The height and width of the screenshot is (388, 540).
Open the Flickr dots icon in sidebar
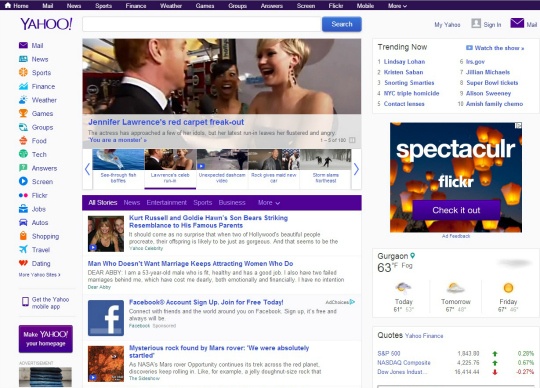tap(23, 195)
